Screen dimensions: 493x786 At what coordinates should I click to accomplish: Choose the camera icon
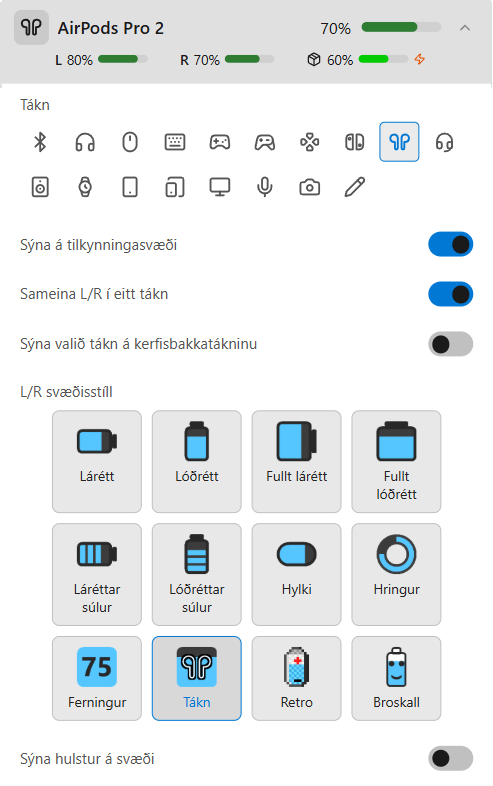point(309,187)
